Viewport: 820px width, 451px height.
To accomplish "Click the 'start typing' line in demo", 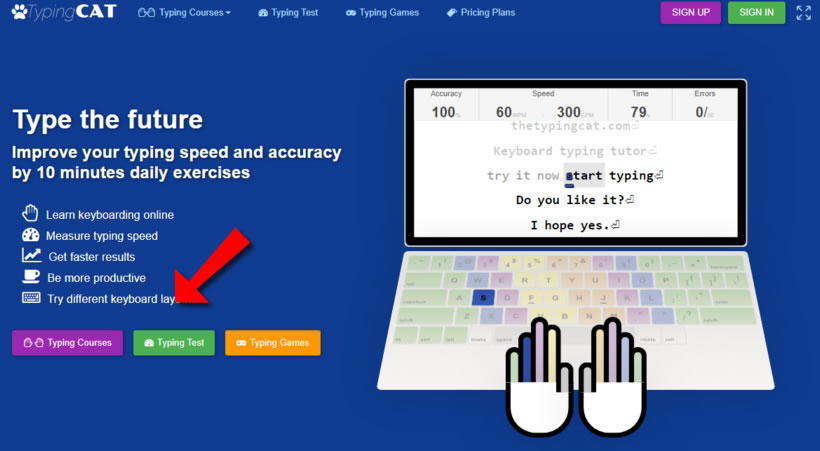I will tap(614, 176).
